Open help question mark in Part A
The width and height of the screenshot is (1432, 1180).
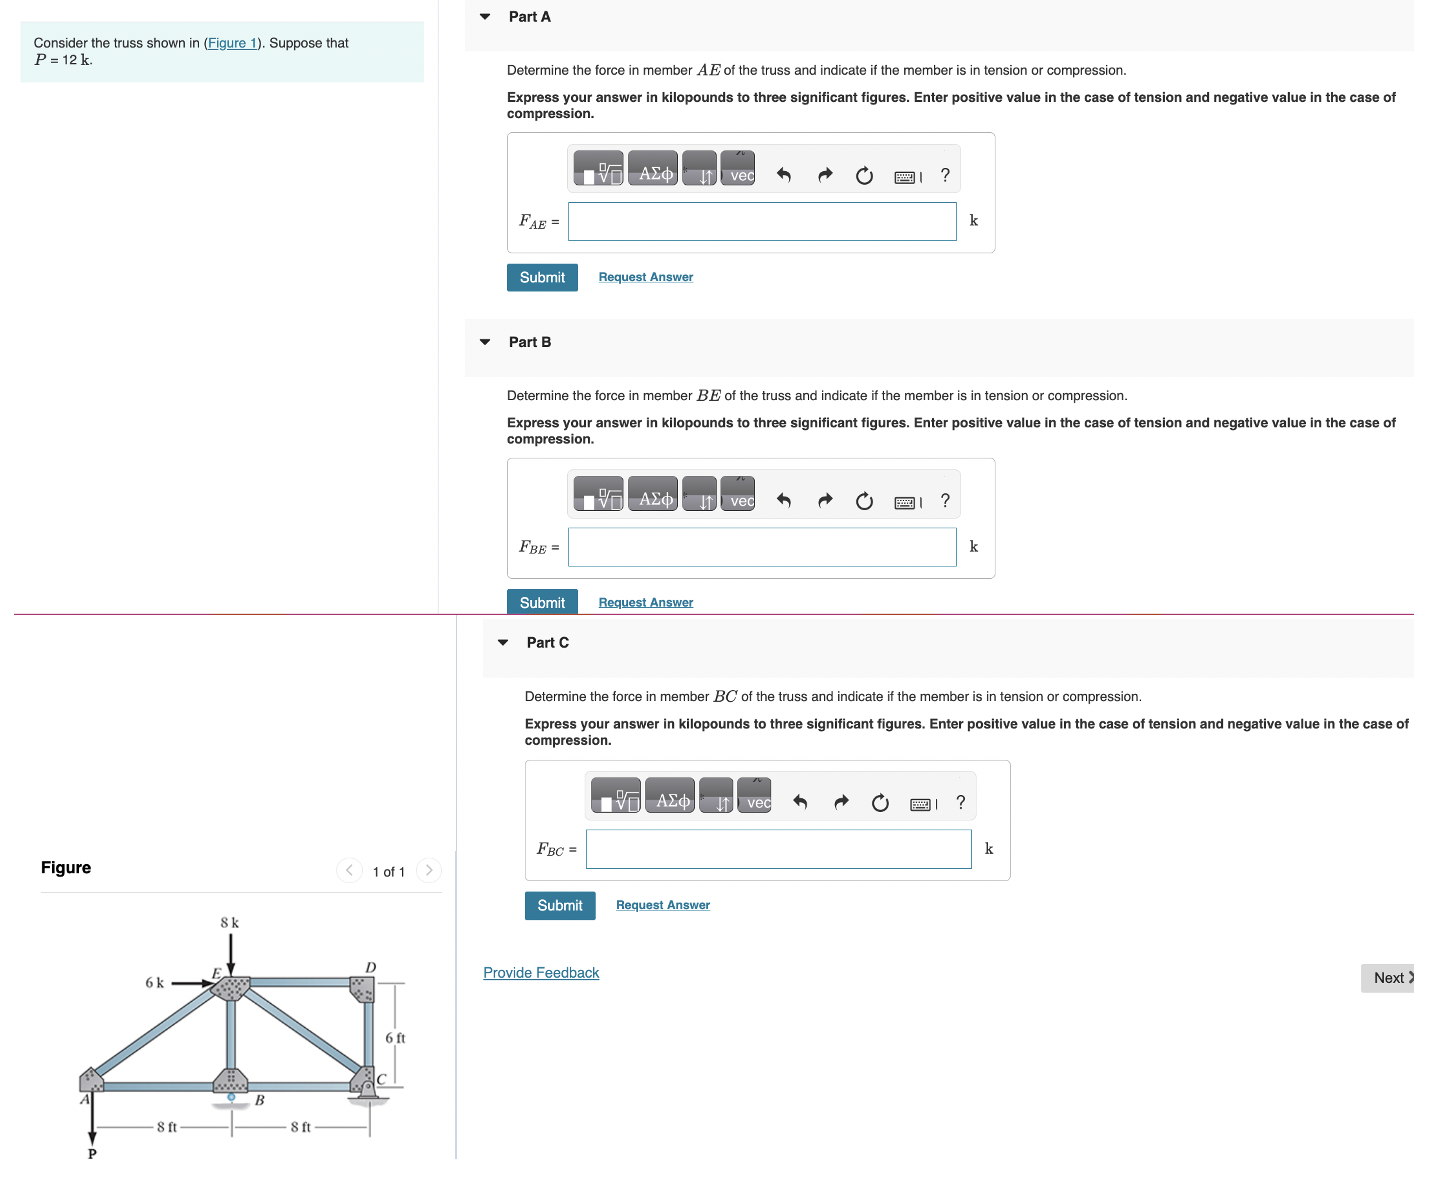[x=945, y=176]
